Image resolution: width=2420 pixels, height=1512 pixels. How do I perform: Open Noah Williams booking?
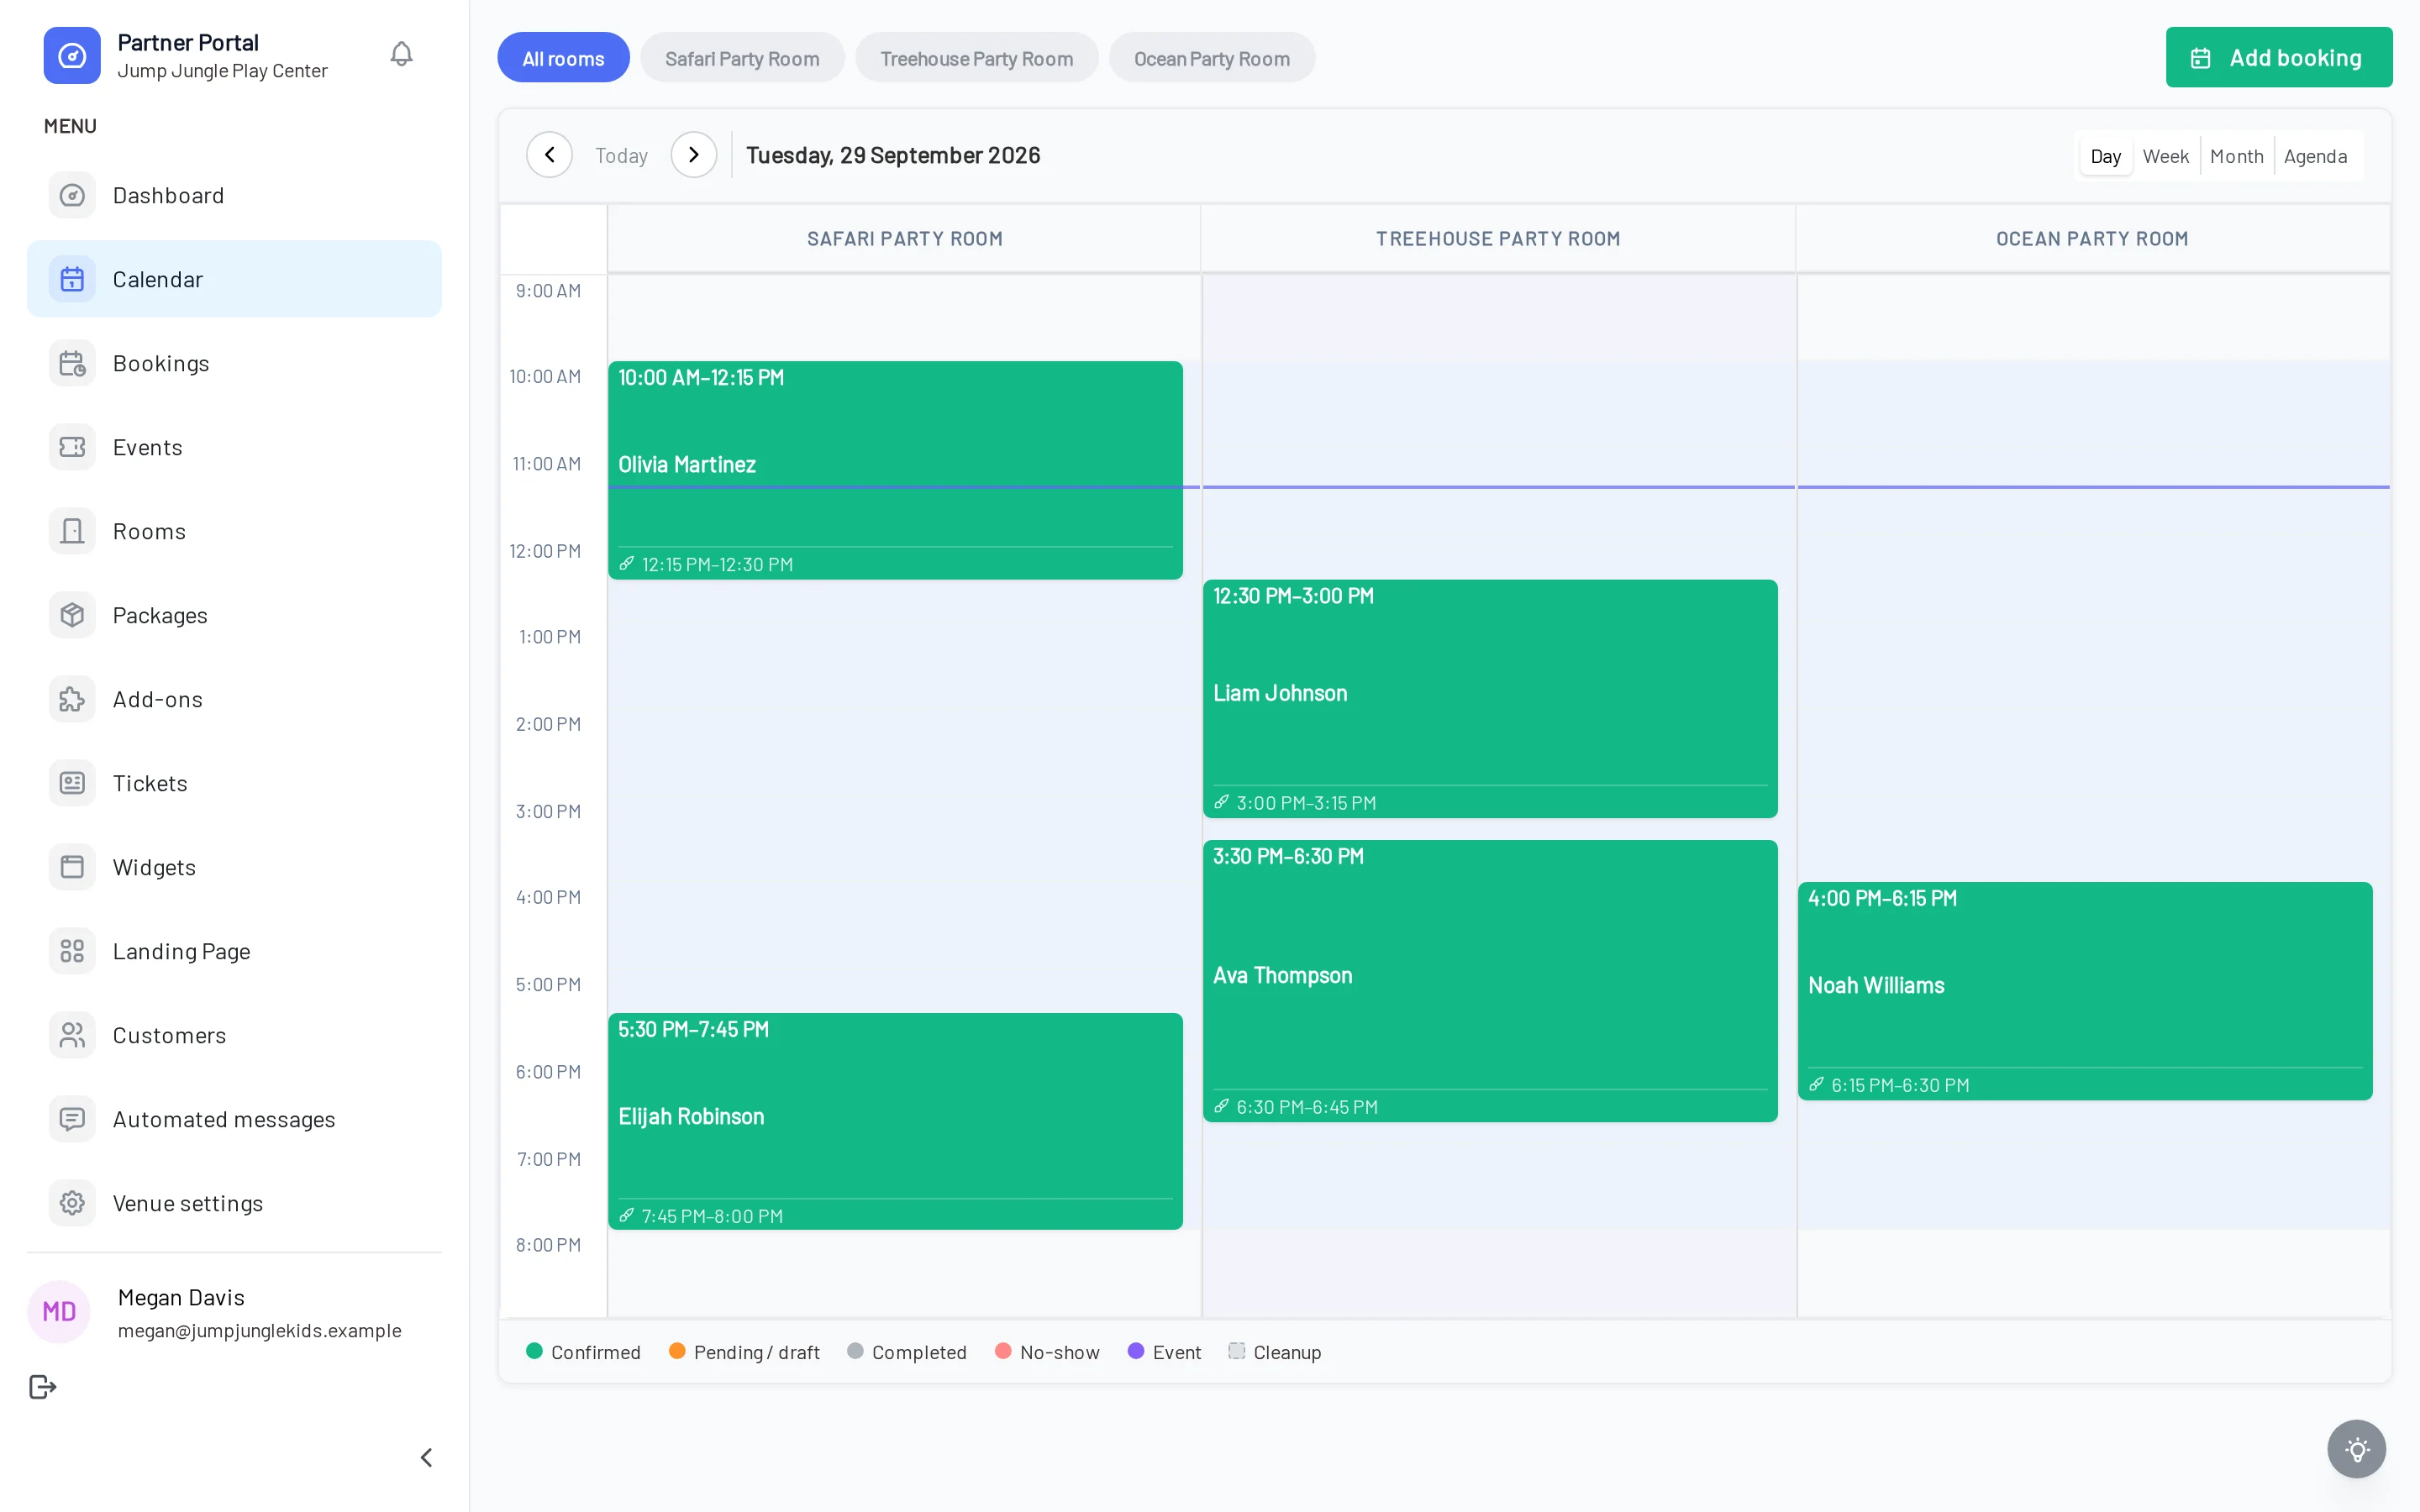pos(2085,991)
